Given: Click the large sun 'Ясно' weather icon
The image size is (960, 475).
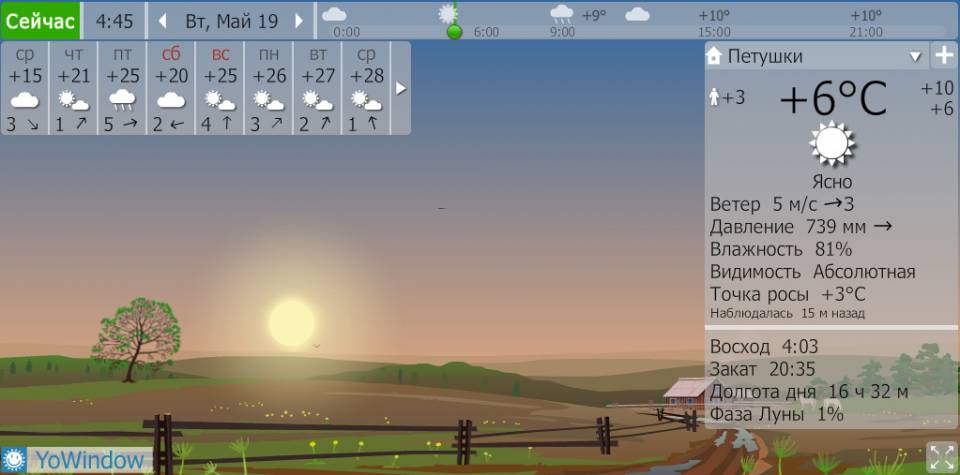Looking at the screenshot, I should point(832,145).
